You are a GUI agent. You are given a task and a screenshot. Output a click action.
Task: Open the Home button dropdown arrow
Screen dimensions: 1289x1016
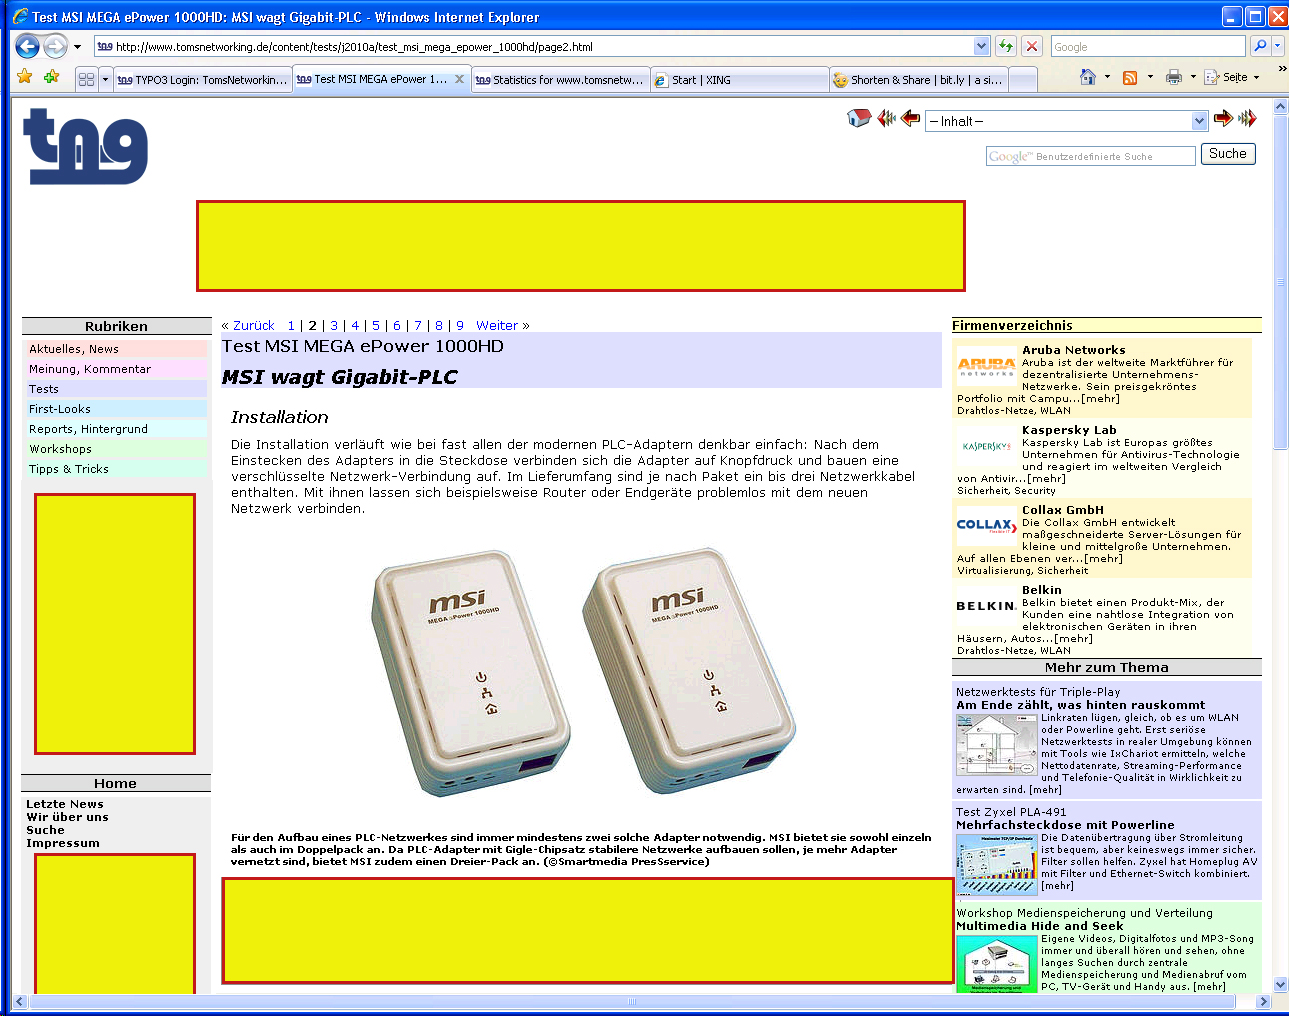tap(1107, 77)
